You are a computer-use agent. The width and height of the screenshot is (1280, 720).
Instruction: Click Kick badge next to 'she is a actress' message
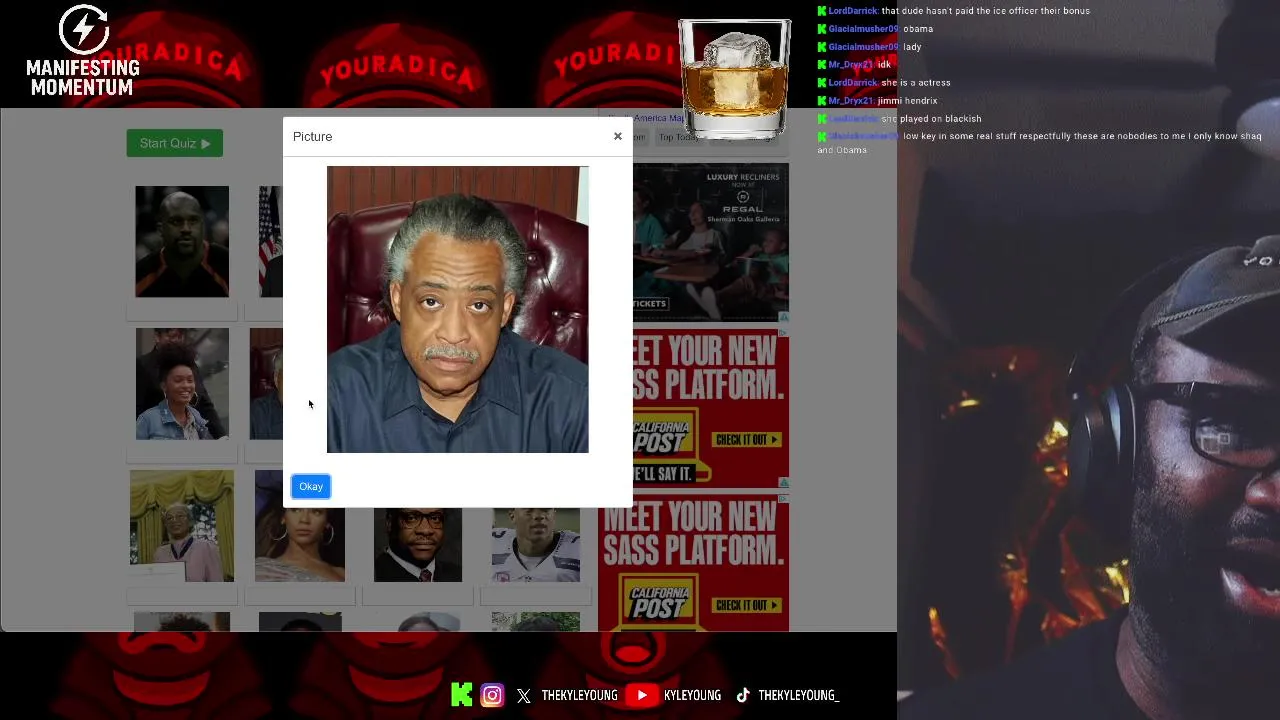point(822,83)
